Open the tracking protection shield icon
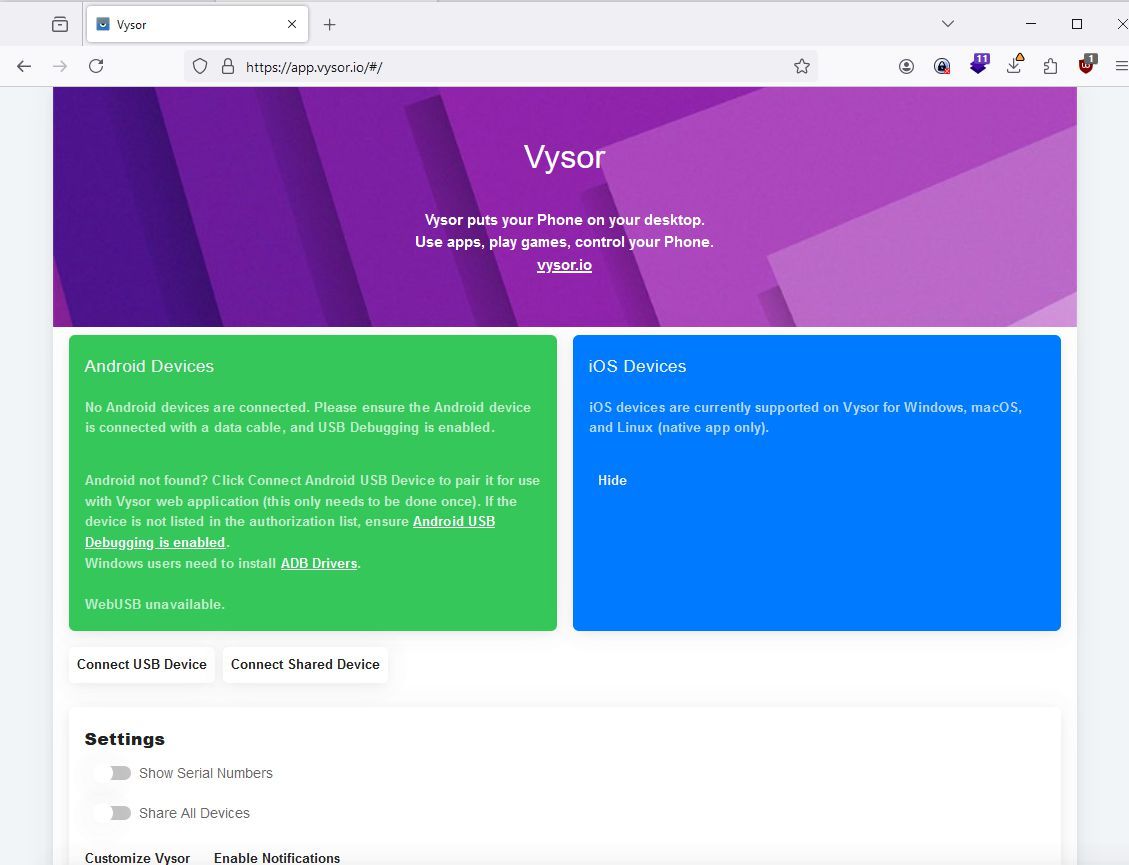 [x=200, y=66]
